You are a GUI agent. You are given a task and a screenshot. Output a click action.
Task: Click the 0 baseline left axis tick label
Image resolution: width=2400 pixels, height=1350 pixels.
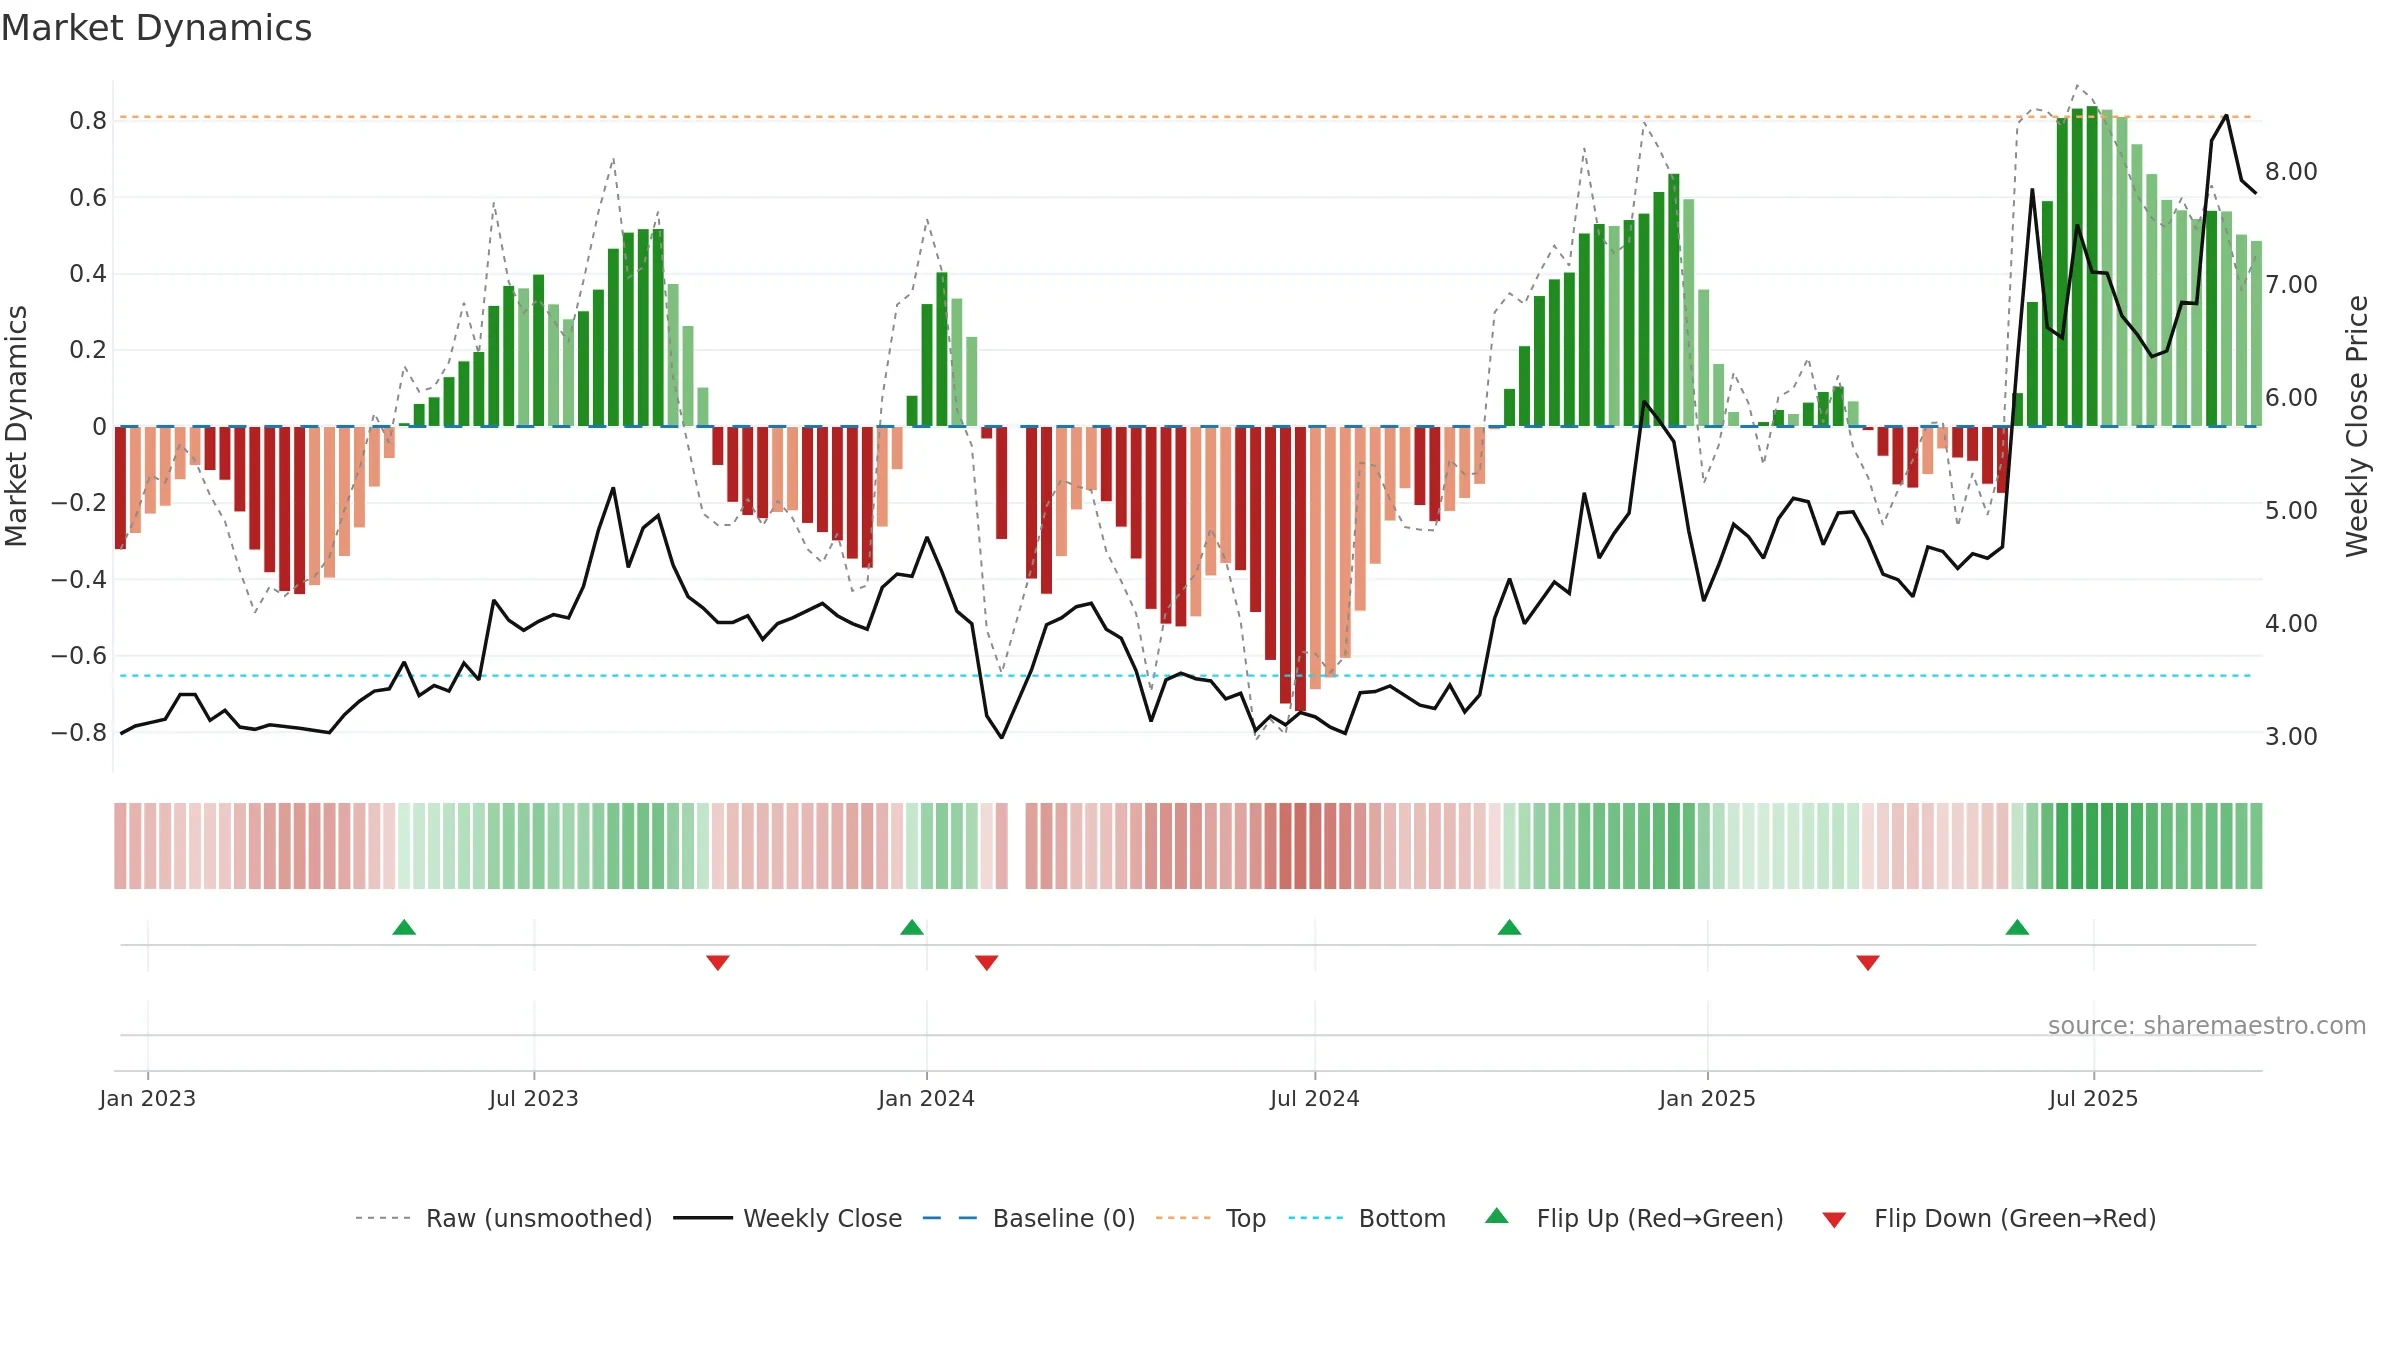pos(99,426)
